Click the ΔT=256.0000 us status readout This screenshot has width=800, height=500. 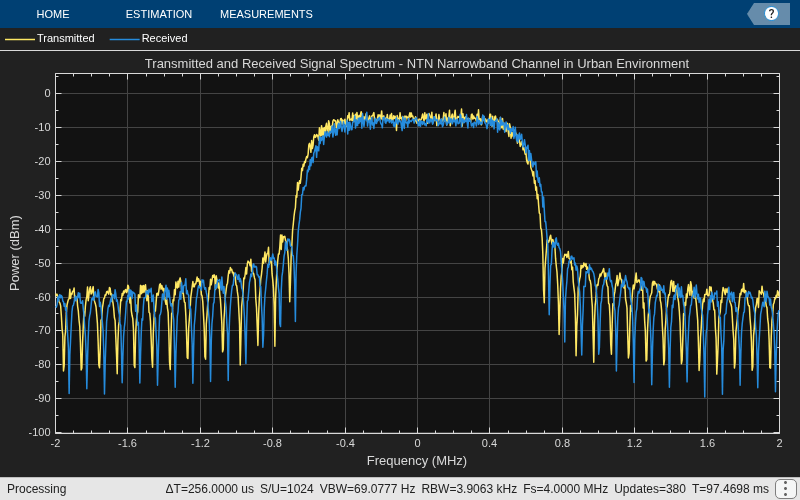click(x=209, y=489)
